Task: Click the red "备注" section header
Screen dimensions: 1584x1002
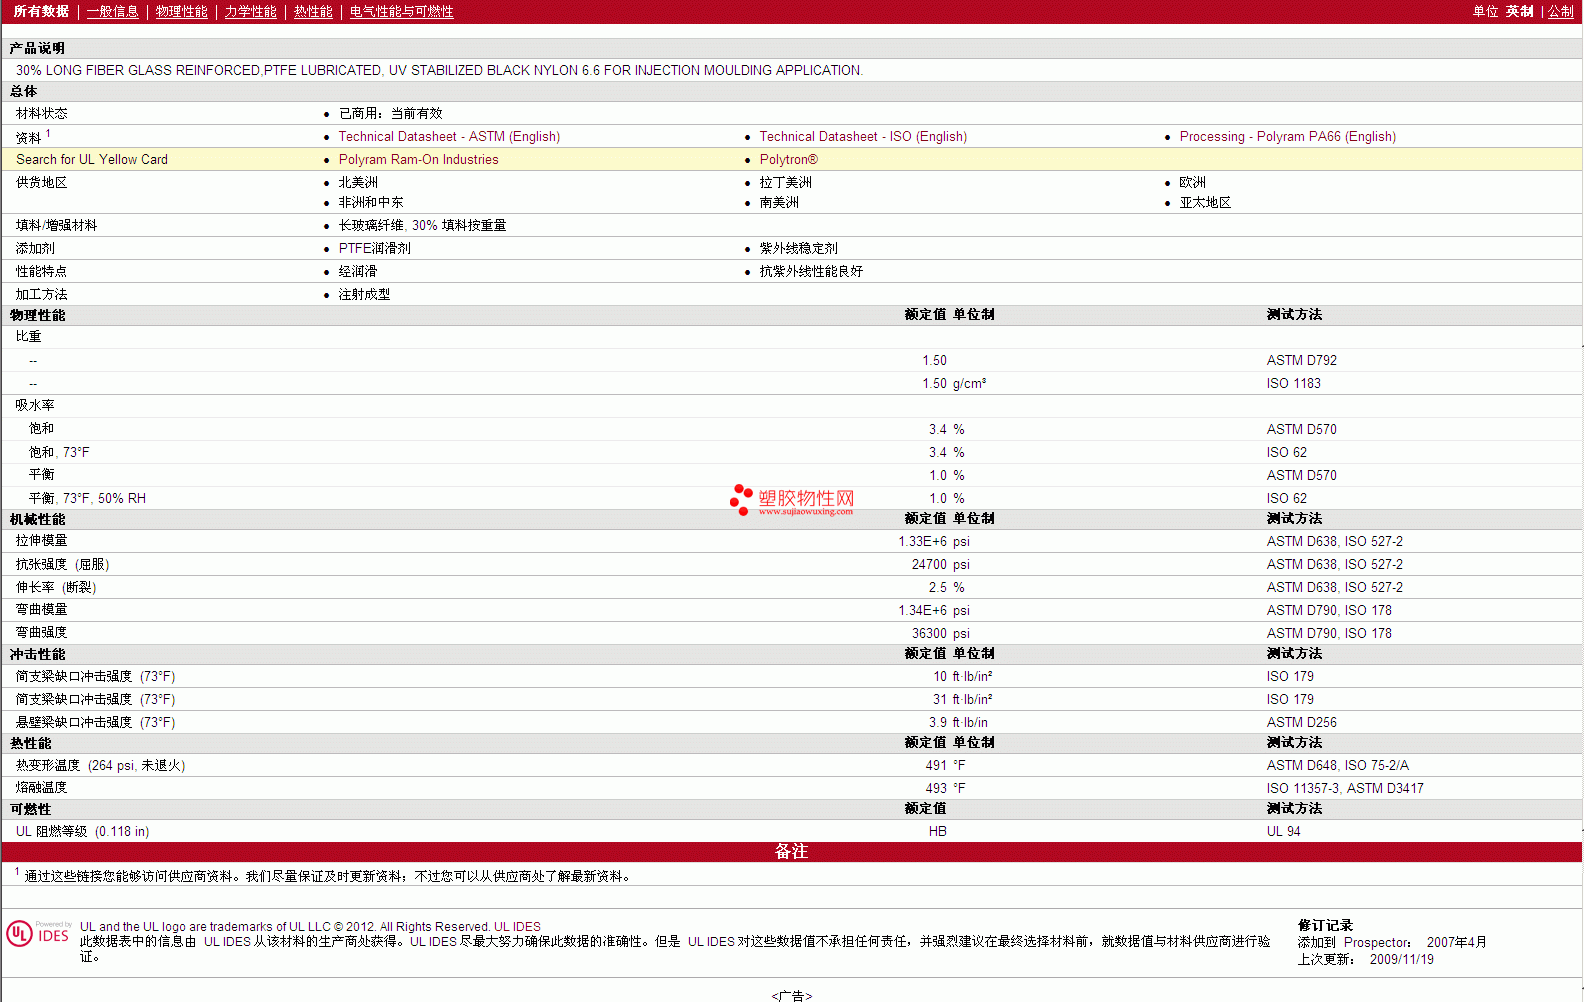Action: pos(791,852)
